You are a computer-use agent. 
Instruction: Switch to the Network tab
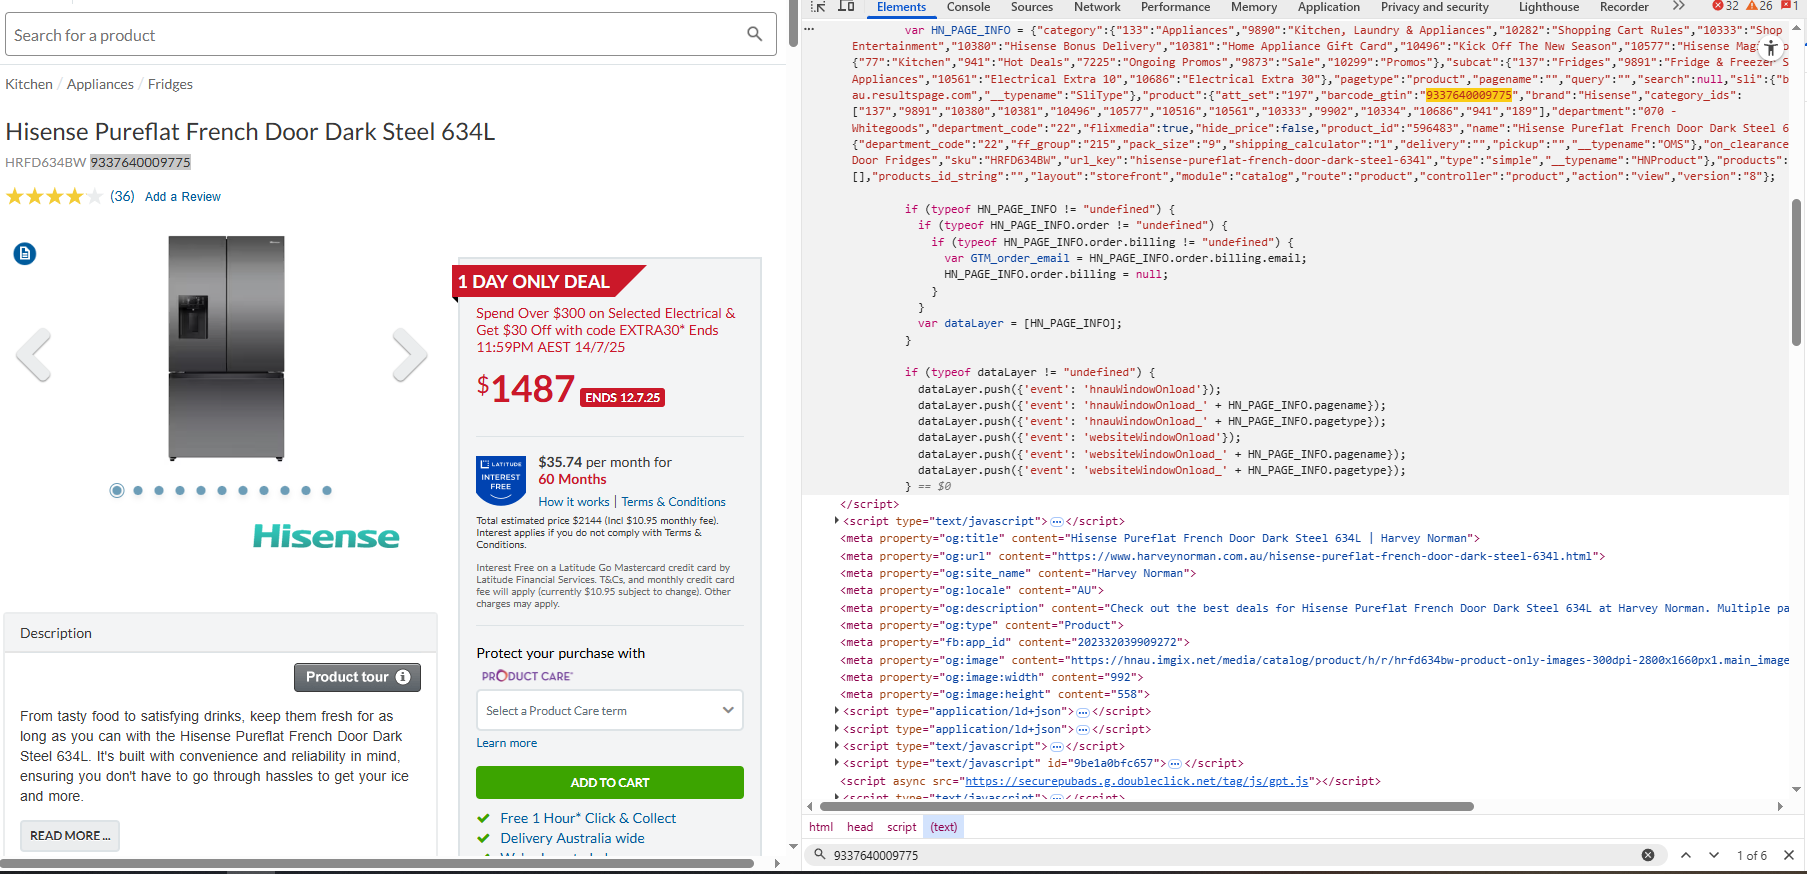[x=1097, y=7]
